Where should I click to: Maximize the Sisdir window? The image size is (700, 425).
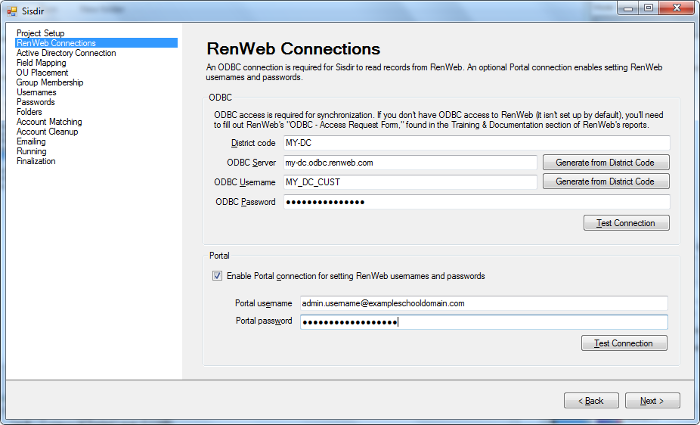tap(649, 8)
